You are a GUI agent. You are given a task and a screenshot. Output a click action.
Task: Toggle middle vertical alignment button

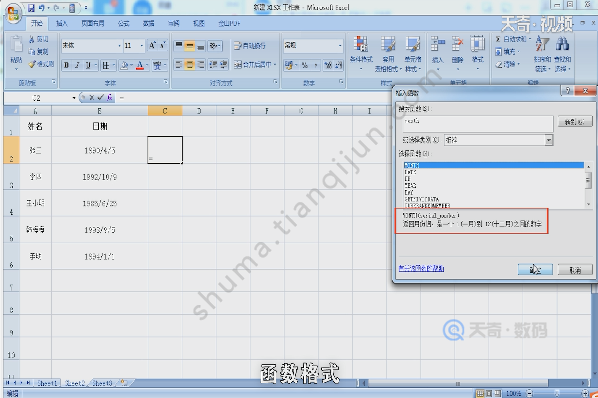[x=190, y=46]
